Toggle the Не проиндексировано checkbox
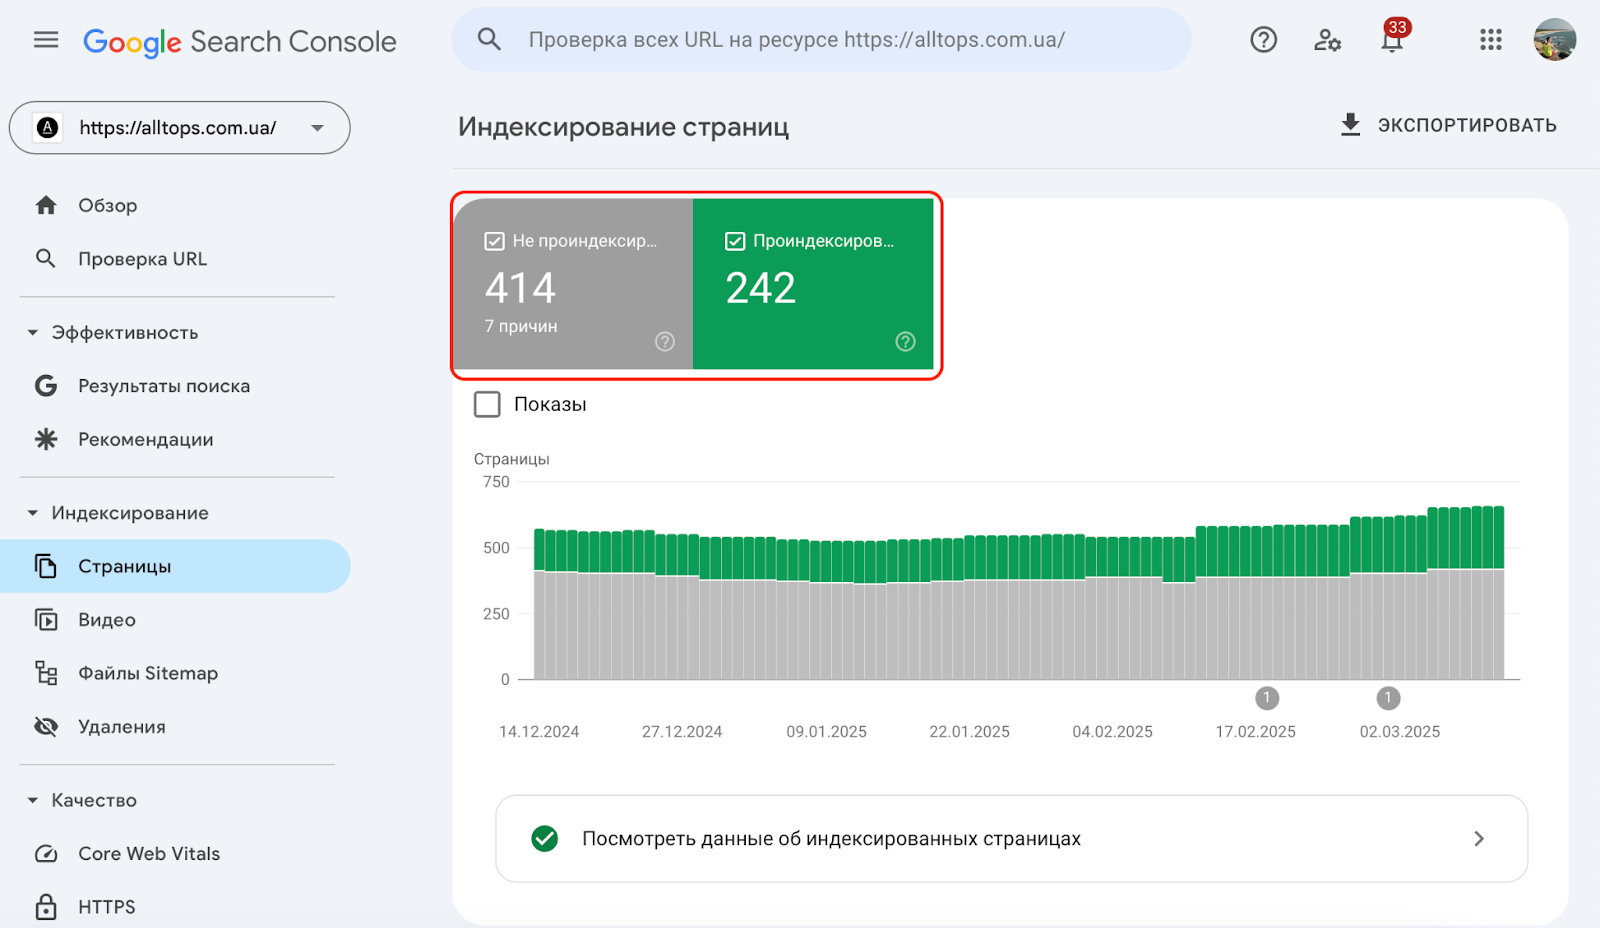 point(494,241)
